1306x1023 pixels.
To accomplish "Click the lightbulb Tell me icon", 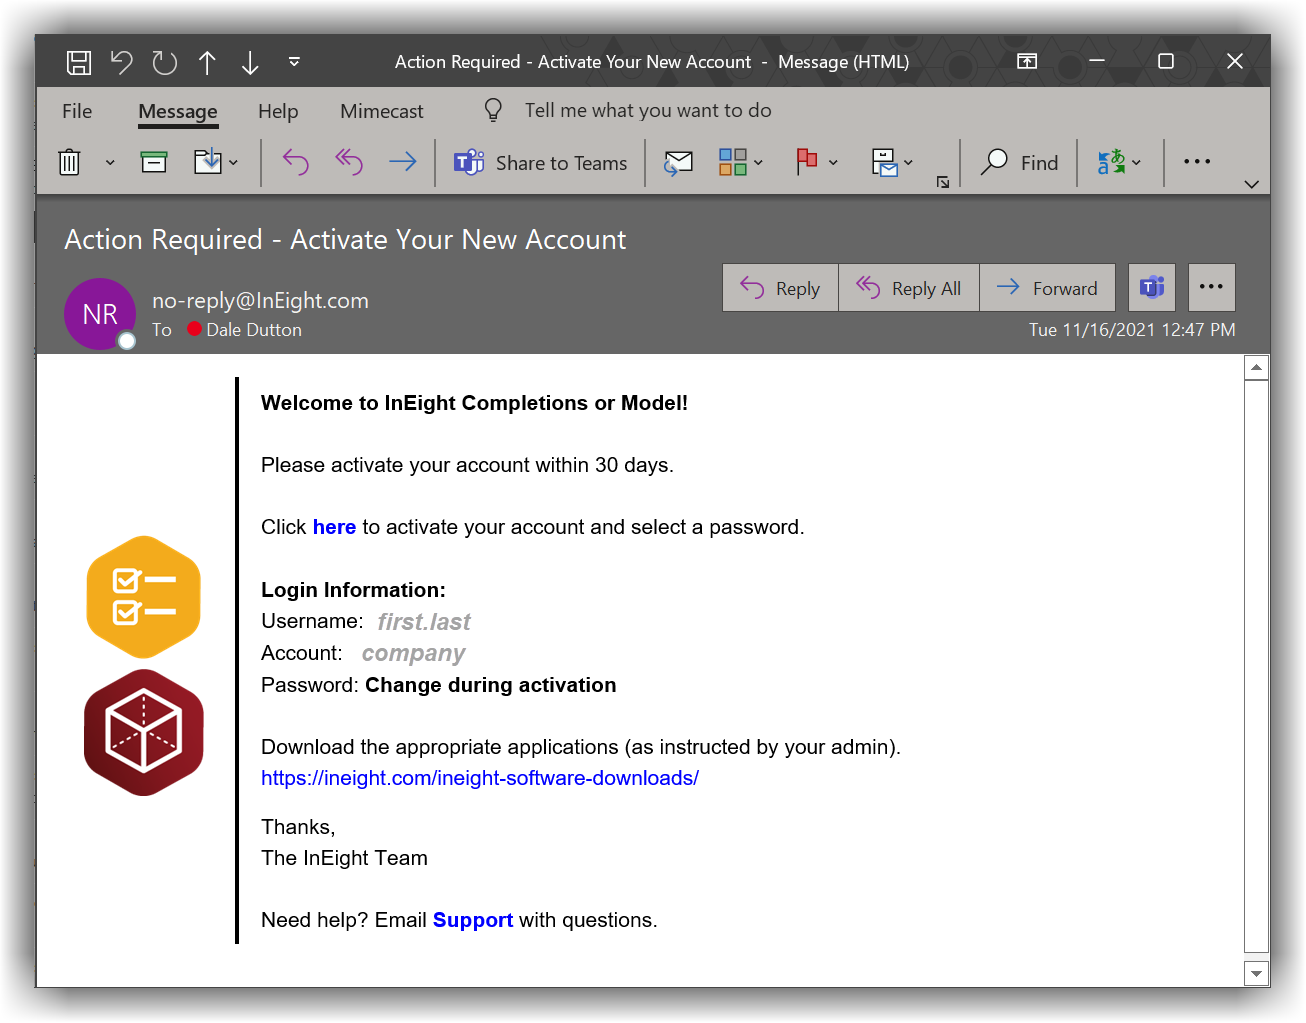I will (493, 110).
